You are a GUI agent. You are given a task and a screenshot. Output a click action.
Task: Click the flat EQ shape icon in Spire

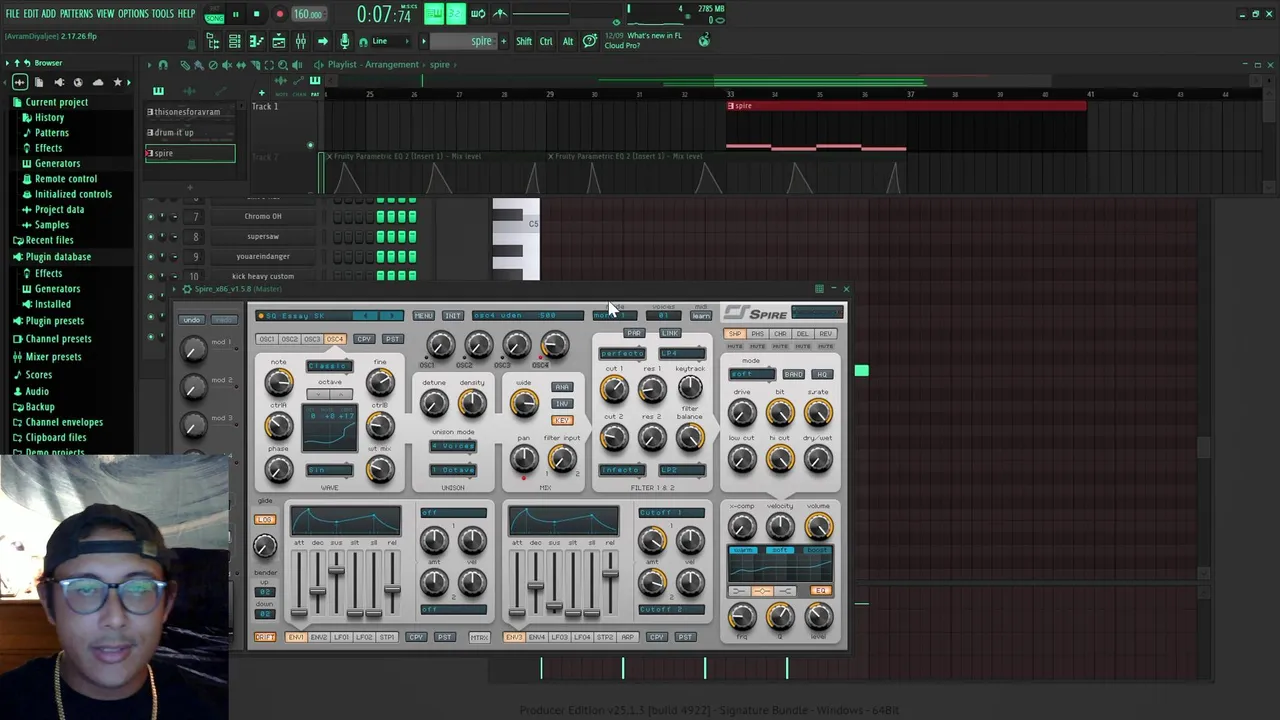pos(762,591)
